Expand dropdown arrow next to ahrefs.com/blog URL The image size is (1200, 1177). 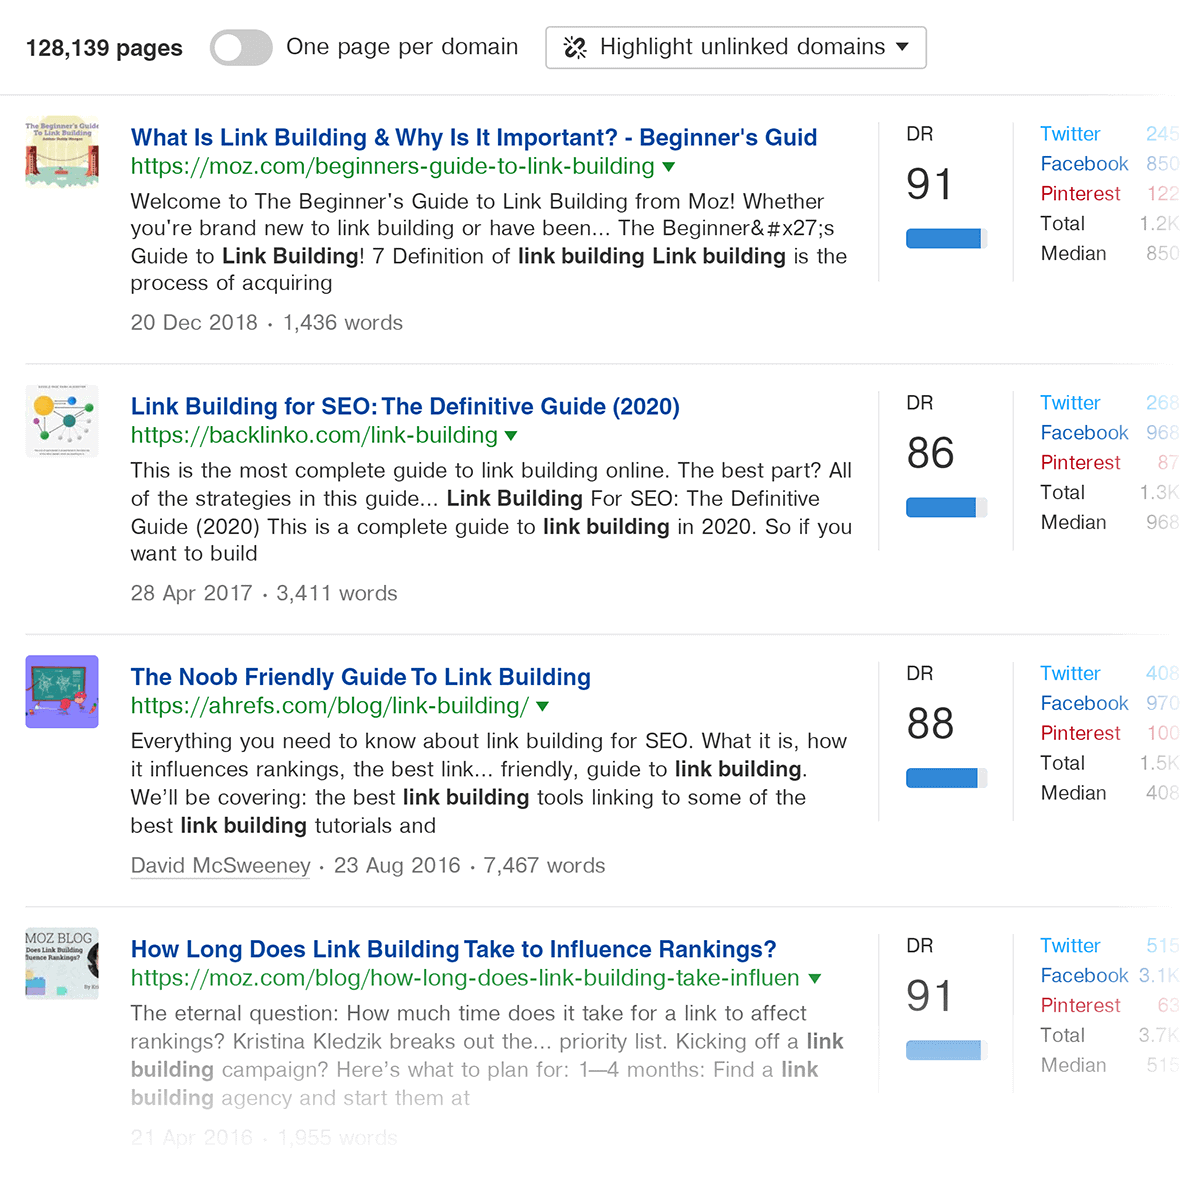543,706
